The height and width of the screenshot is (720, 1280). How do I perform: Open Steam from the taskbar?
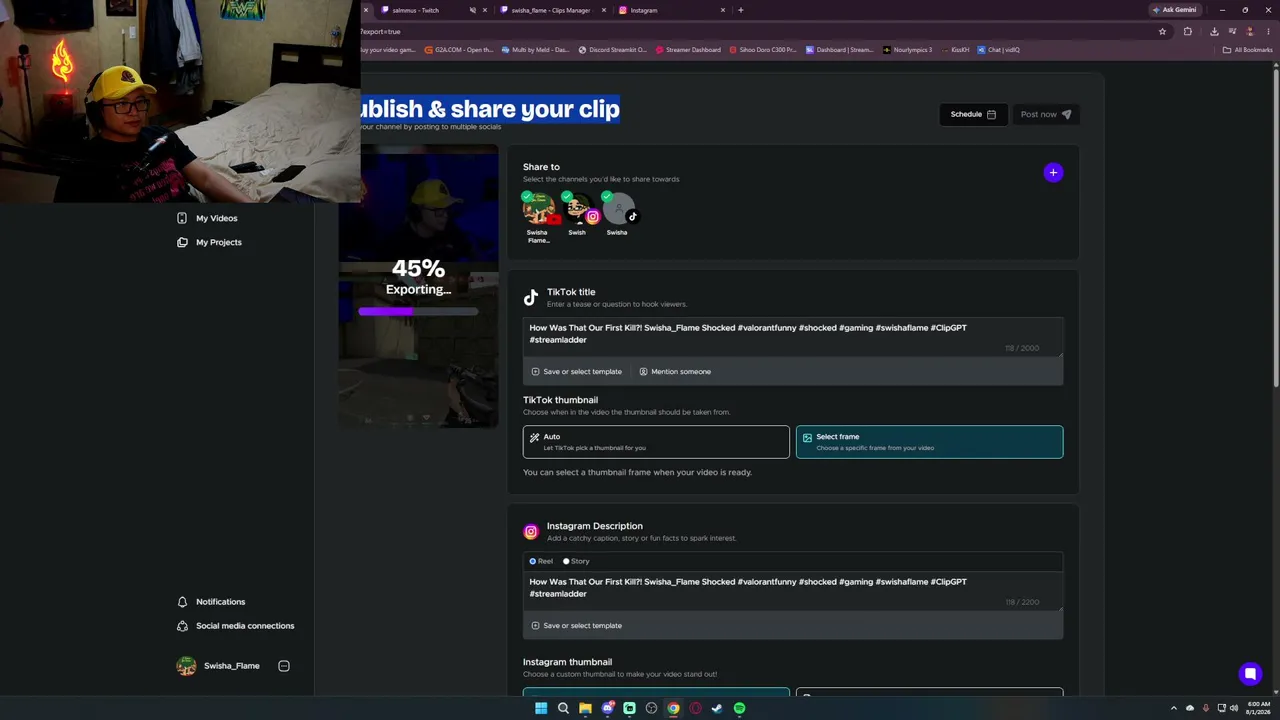tap(717, 708)
